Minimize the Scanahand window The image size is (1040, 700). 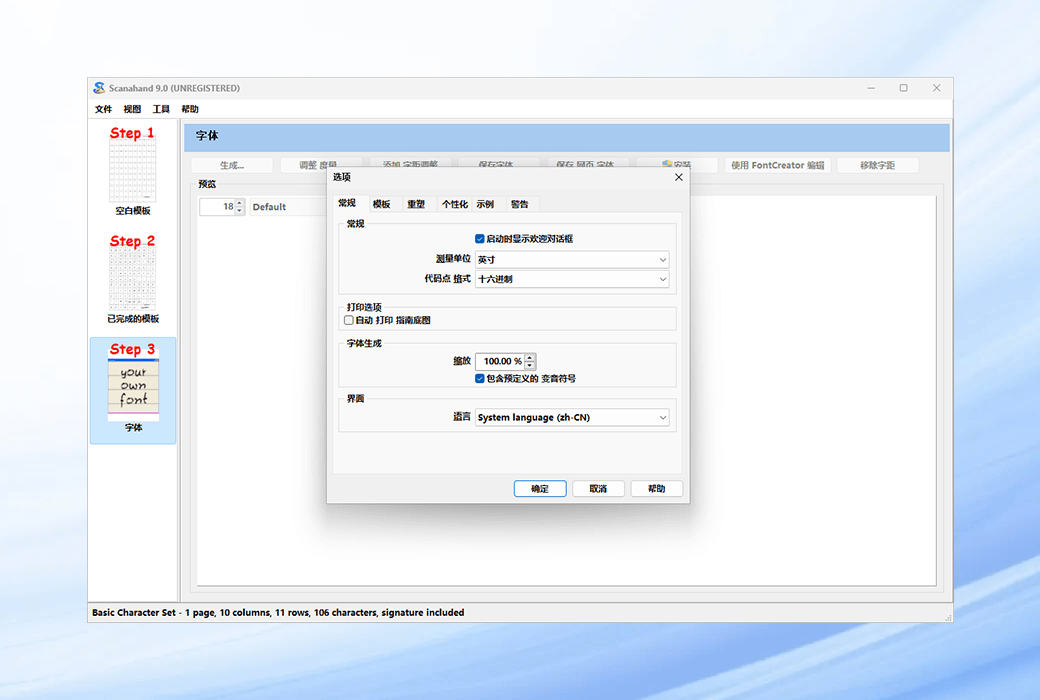(871, 88)
